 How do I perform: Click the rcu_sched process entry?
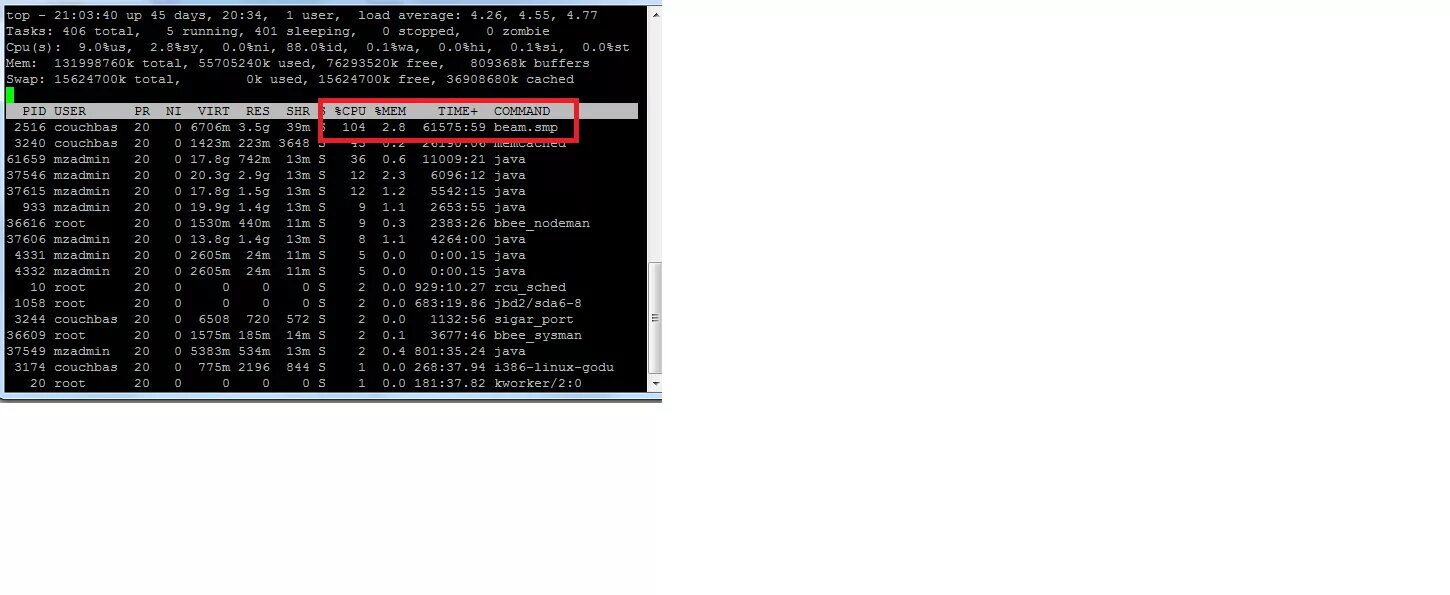[x=530, y=287]
